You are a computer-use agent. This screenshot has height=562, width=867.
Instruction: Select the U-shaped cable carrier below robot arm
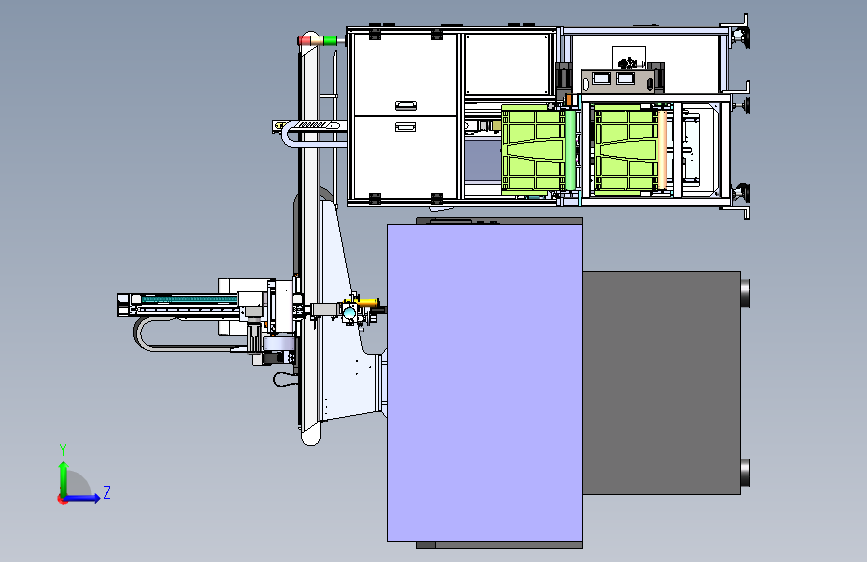tap(189, 333)
